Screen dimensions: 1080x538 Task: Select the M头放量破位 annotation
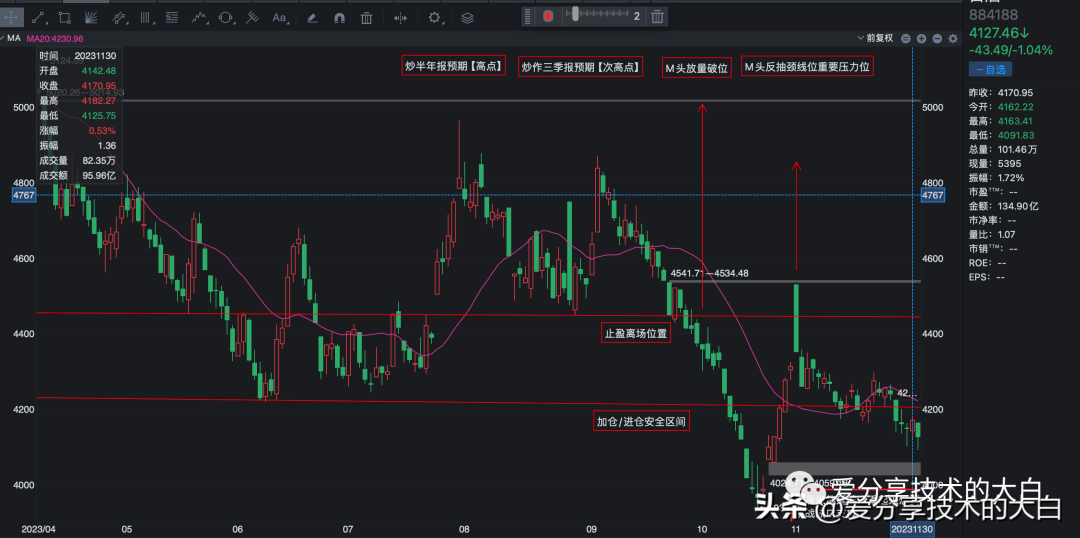point(696,67)
